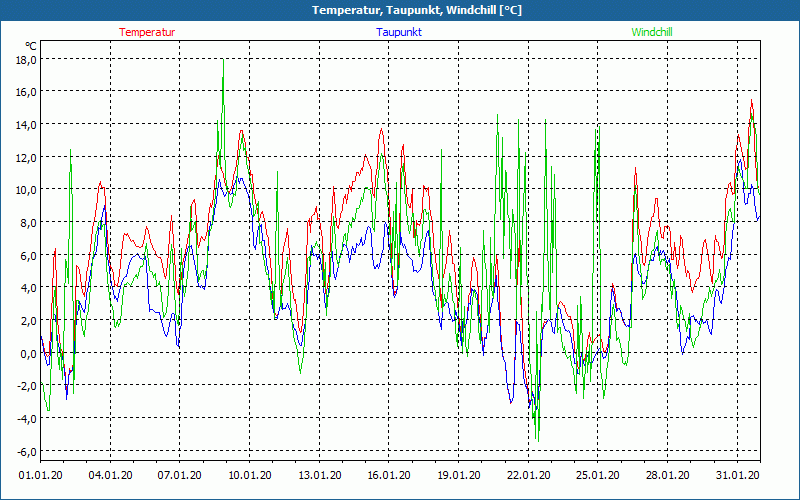Click the 6,0 y-axis value
800x500 pixels.
29,256
